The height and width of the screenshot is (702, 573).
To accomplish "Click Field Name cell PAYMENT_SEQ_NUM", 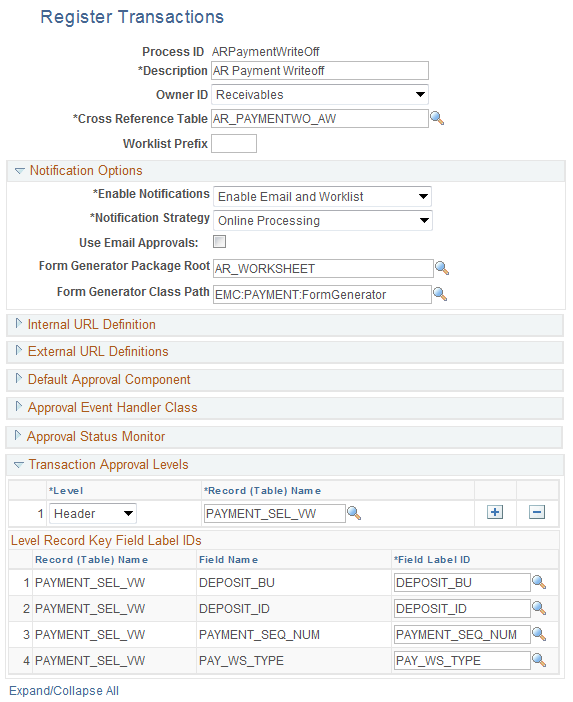I will coord(259,634).
